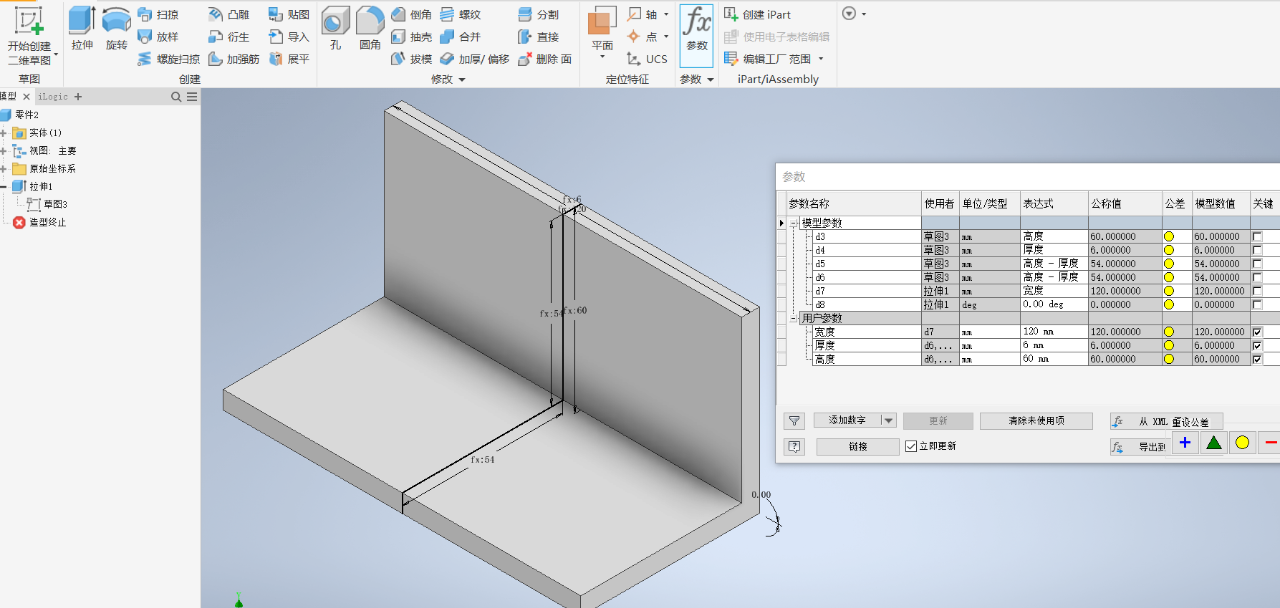Click the 圆角 fillet tool

click(x=370, y=28)
